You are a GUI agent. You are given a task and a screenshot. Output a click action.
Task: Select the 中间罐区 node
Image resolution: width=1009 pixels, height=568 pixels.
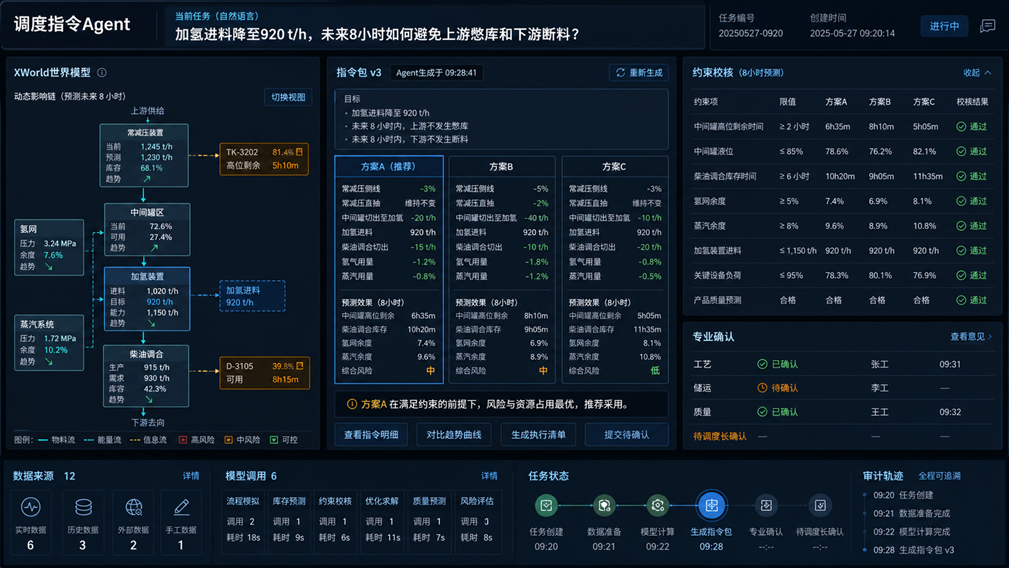(147, 229)
